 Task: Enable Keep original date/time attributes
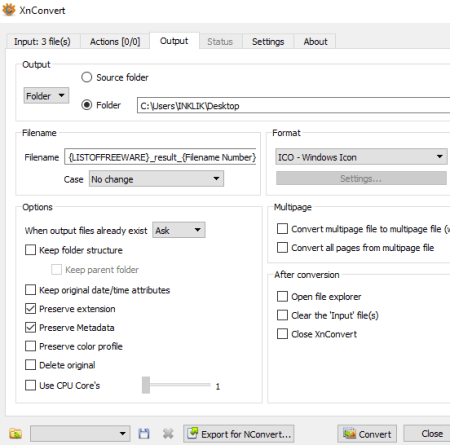click(x=30, y=290)
